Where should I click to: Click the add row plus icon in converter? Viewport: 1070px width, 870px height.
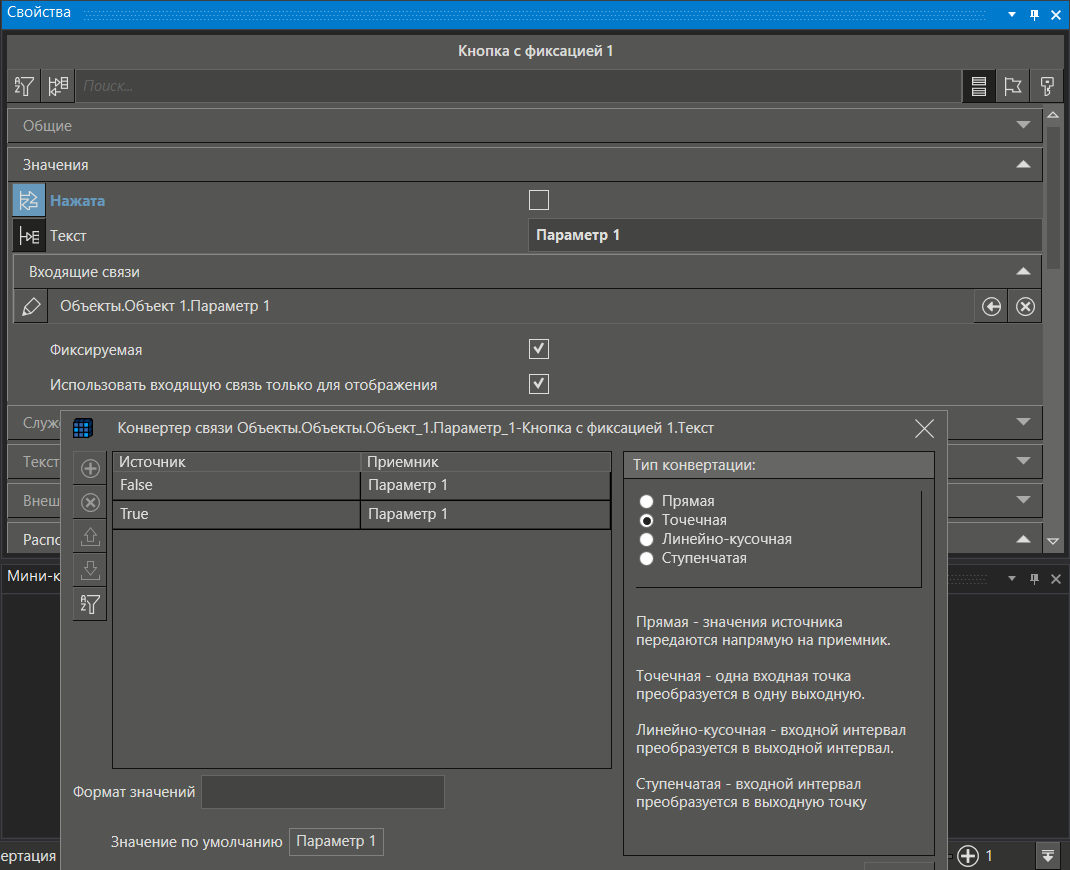coord(90,469)
